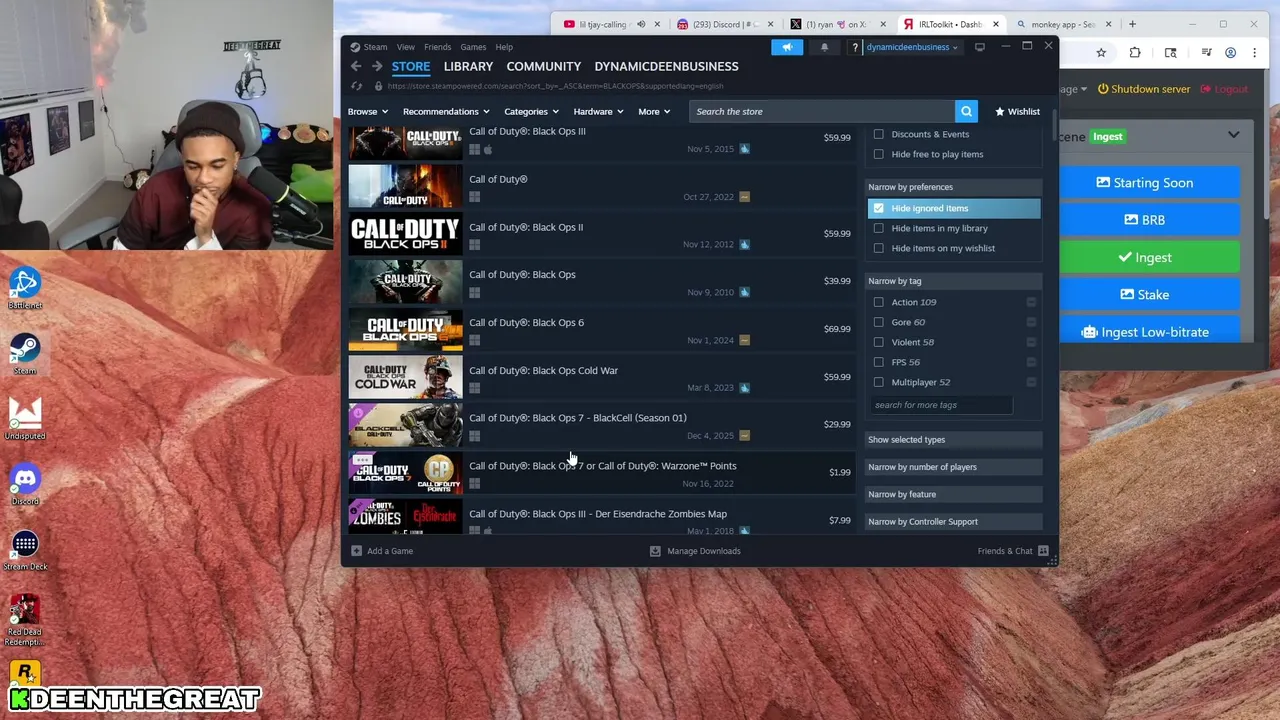Reload the Steam store page

pos(356,86)
